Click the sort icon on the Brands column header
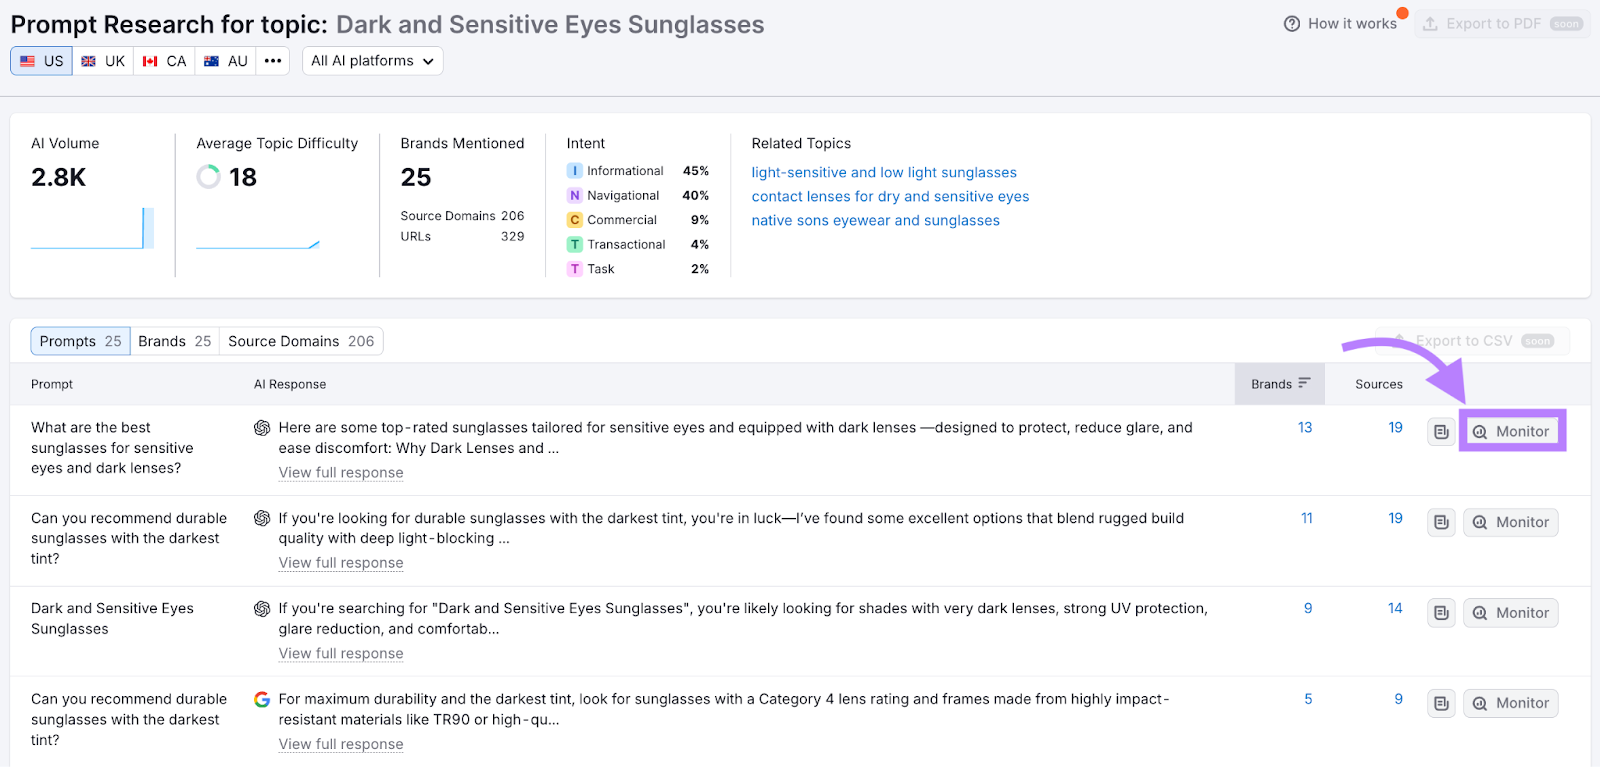The image size is (1600, 767). point(1306,383)
